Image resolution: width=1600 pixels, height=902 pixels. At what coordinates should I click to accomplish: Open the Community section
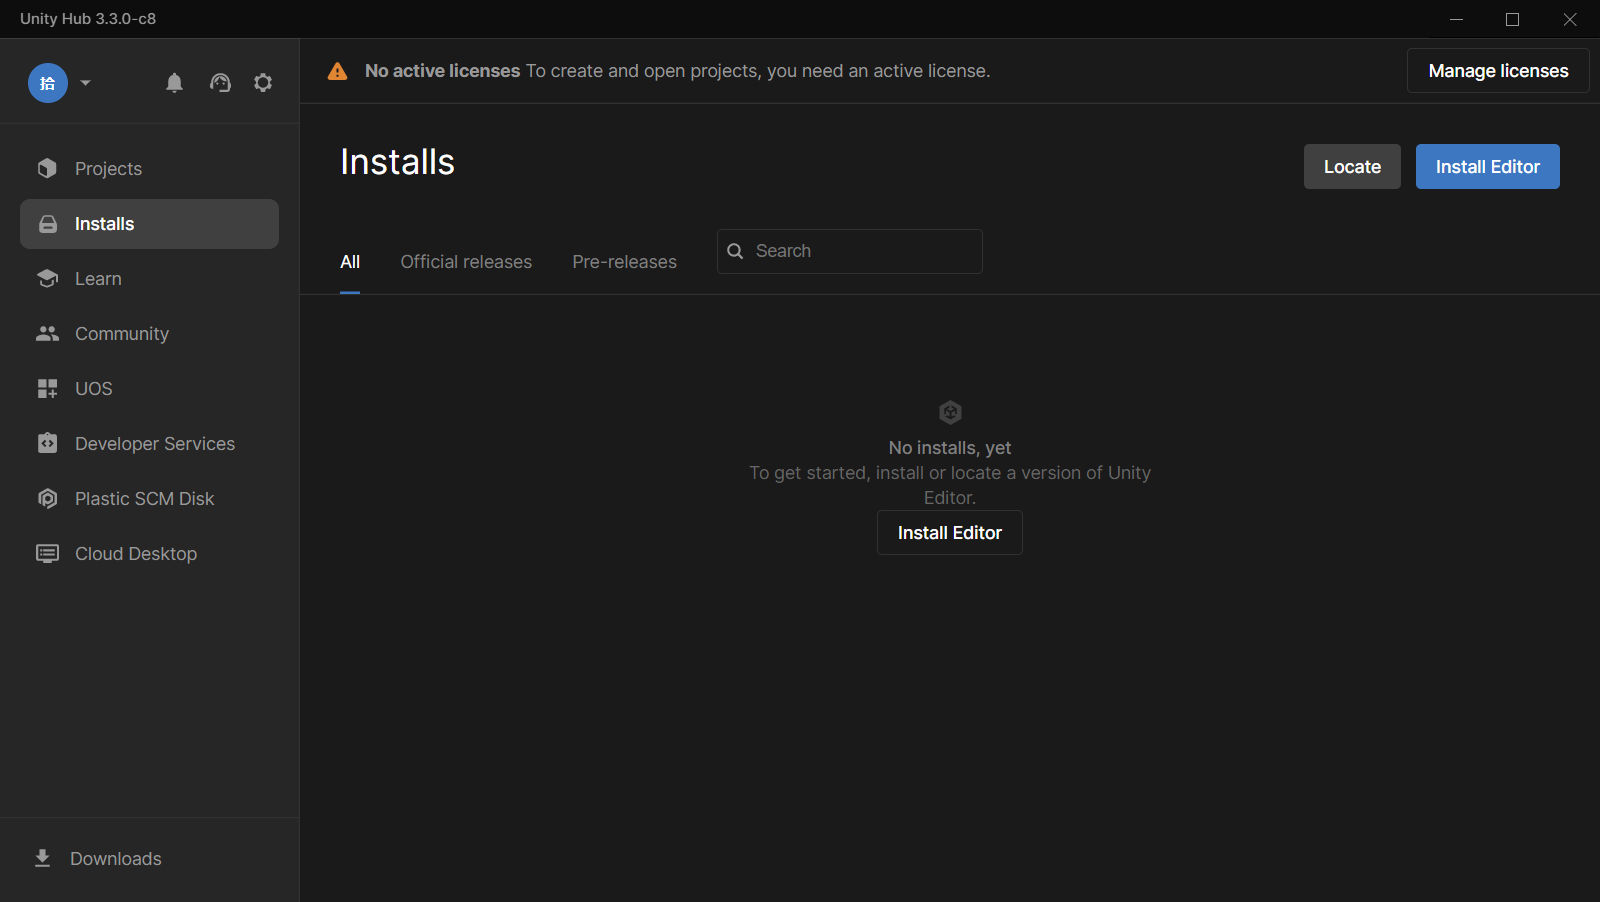click(149, 333)
